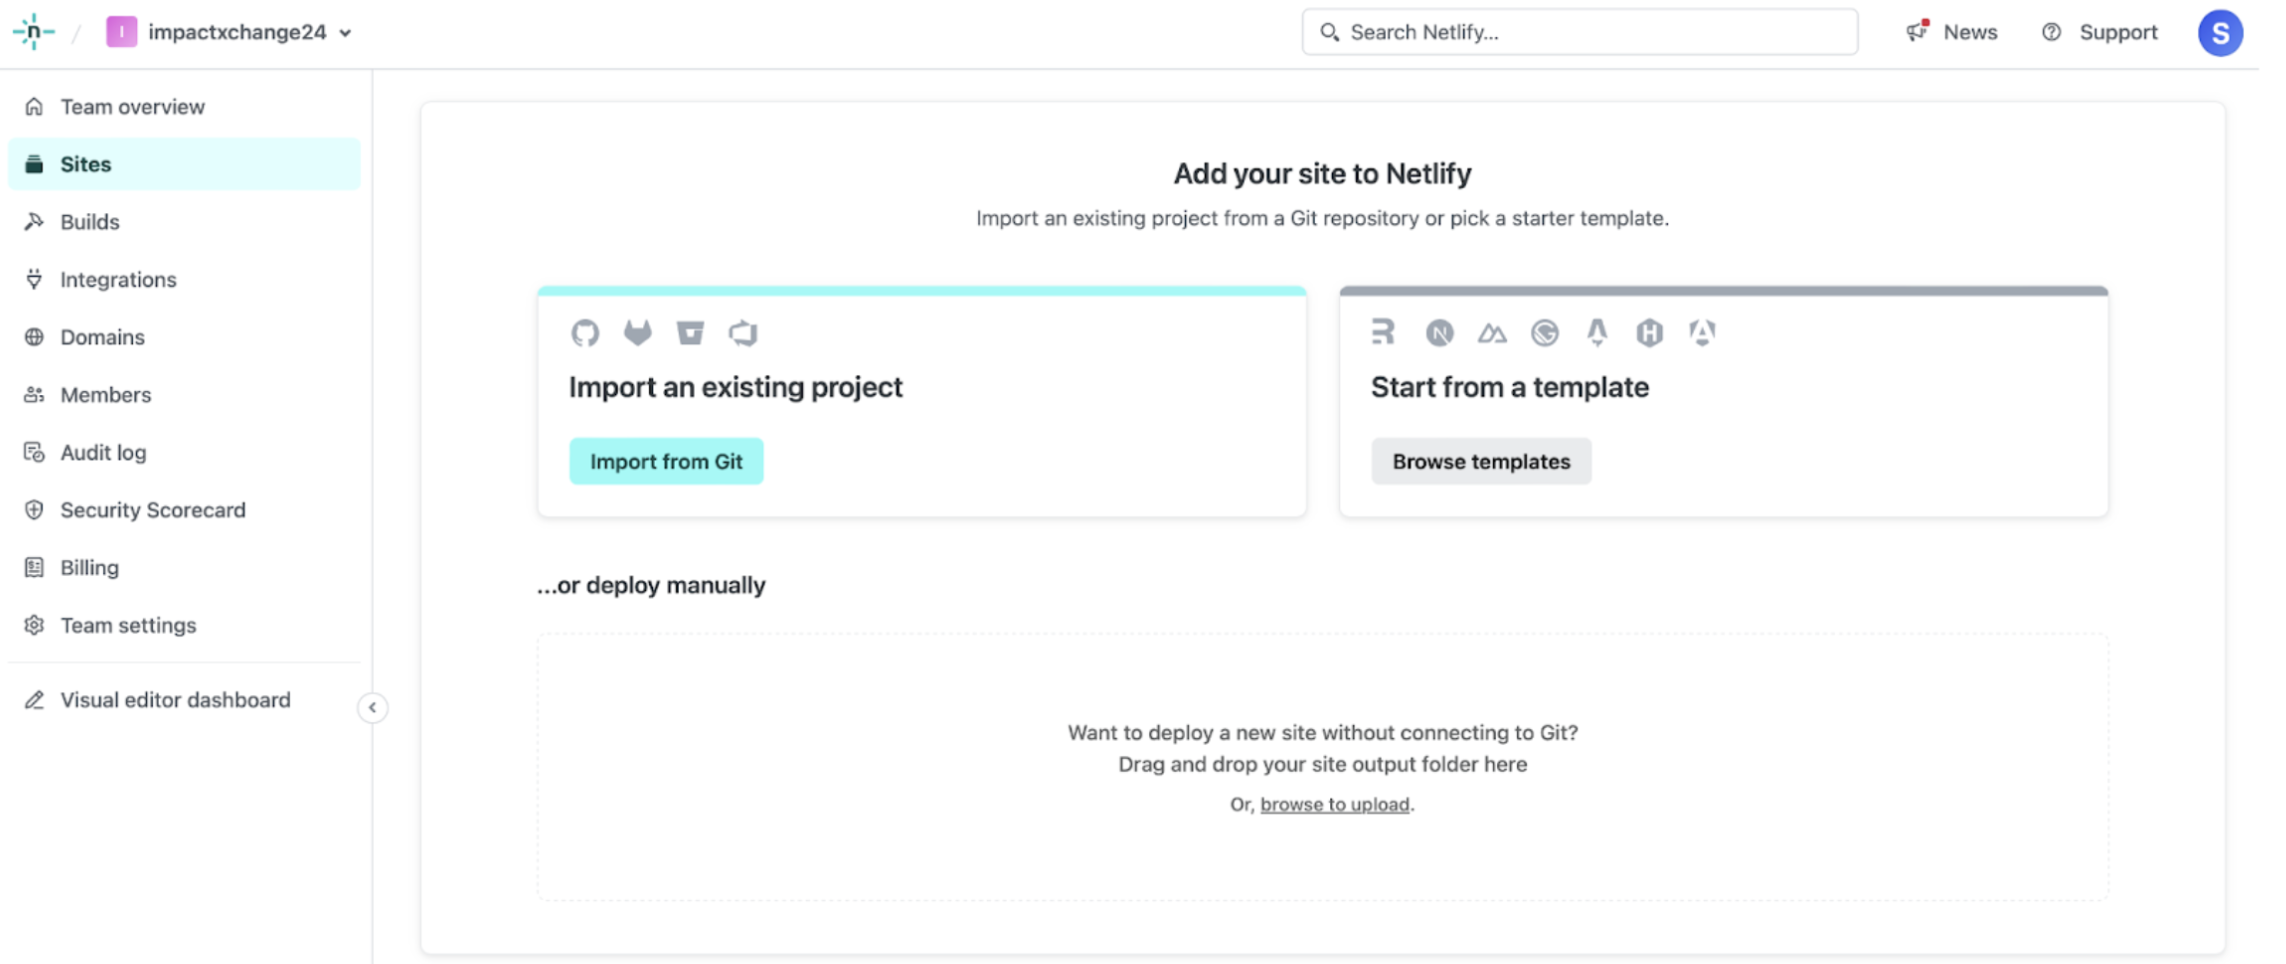This screenshot has width=2286, height=964.
Task: Click the Audit log icon
Action: pyautogui.click(x=34, y=452)
